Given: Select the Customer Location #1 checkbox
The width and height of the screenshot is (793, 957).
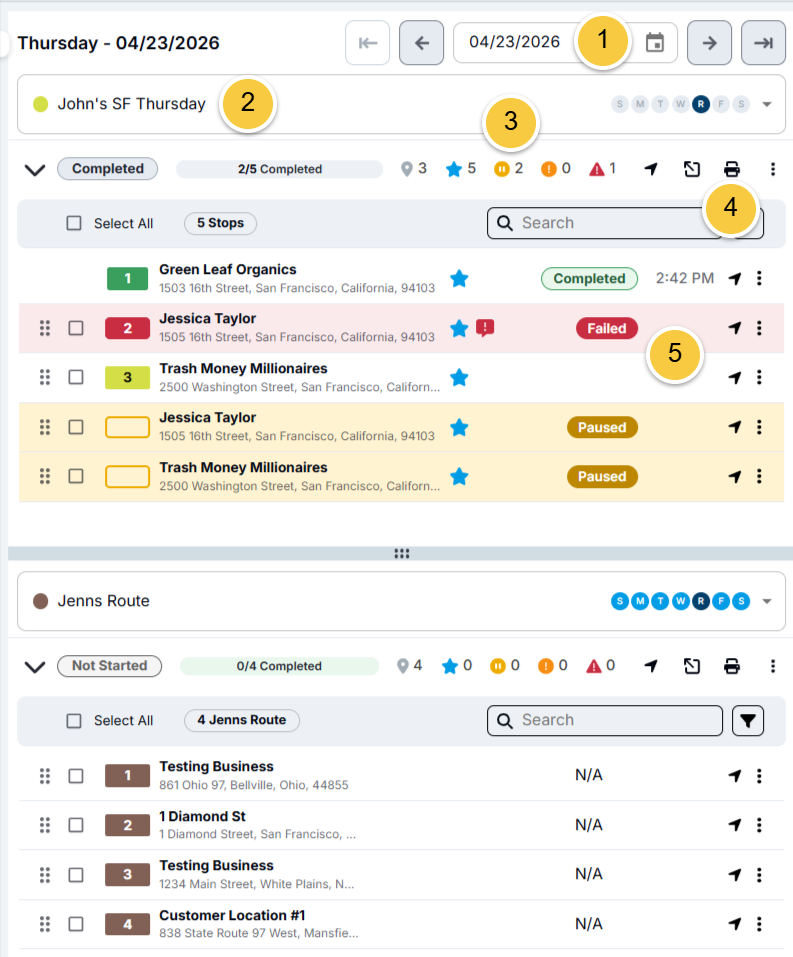Looking at the screenshot, I should [76, 924].
